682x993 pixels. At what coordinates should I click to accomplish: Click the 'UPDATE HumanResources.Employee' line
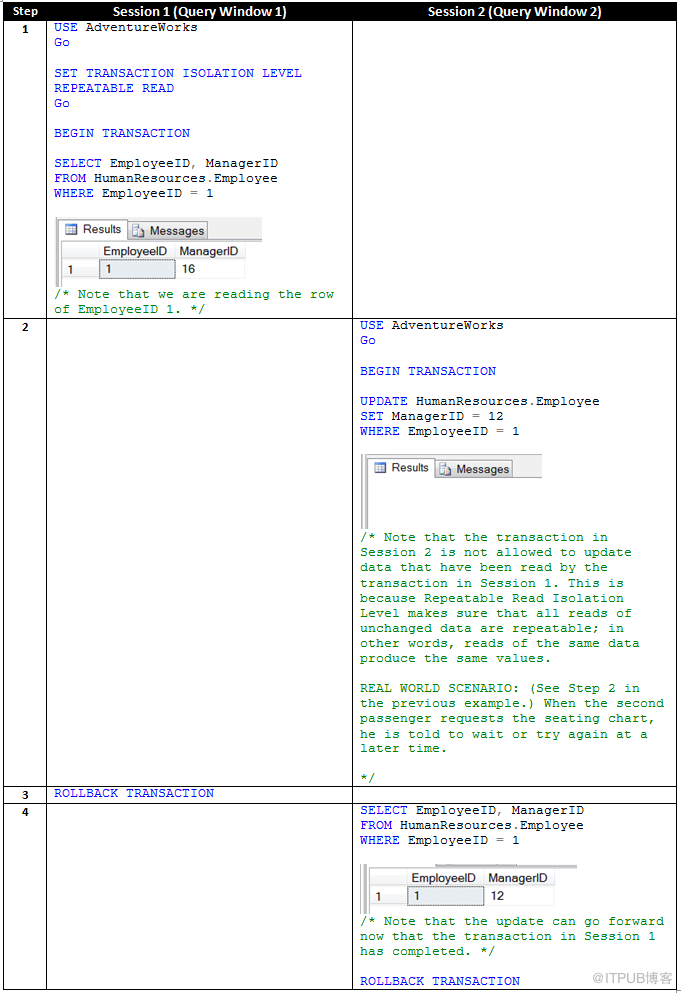(x=479, y=402)
